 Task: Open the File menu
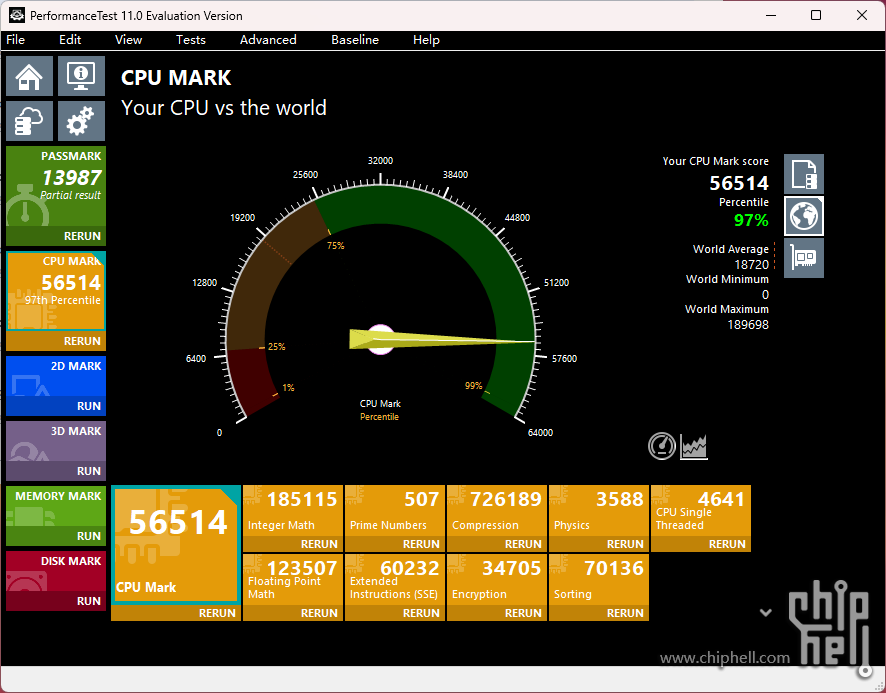pyautogui.click(x=15, y=40)
